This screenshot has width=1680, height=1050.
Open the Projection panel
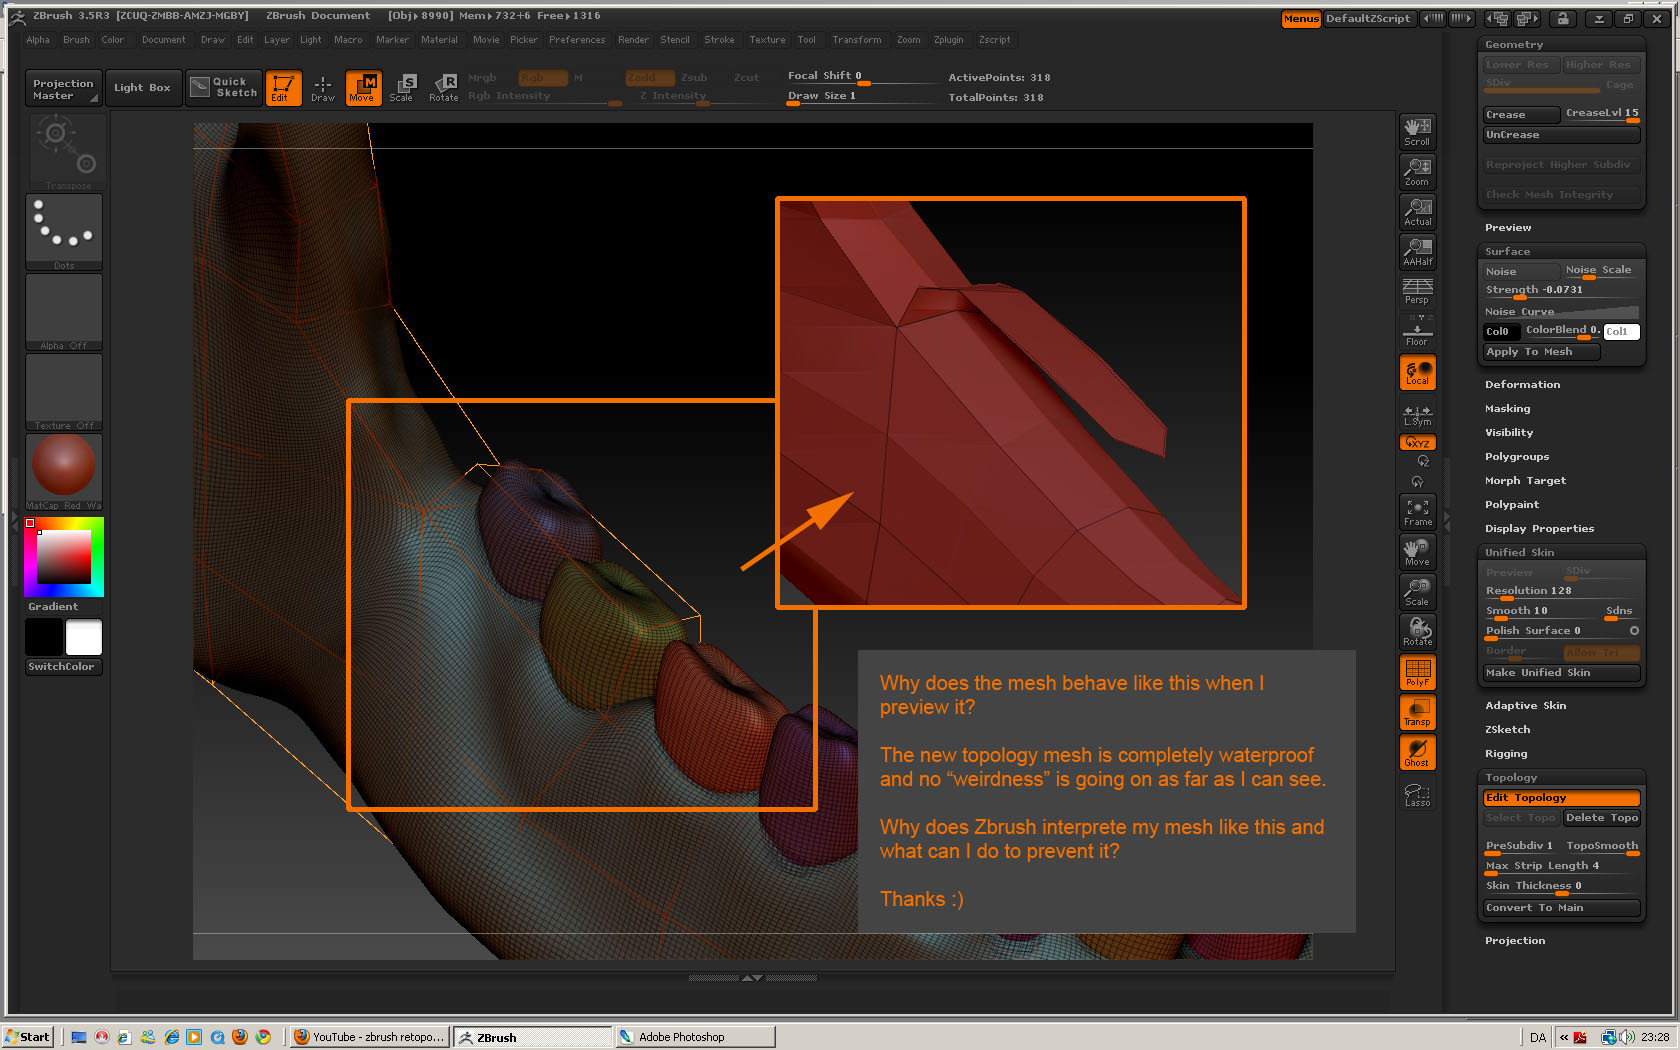[x=1515, y=940]
